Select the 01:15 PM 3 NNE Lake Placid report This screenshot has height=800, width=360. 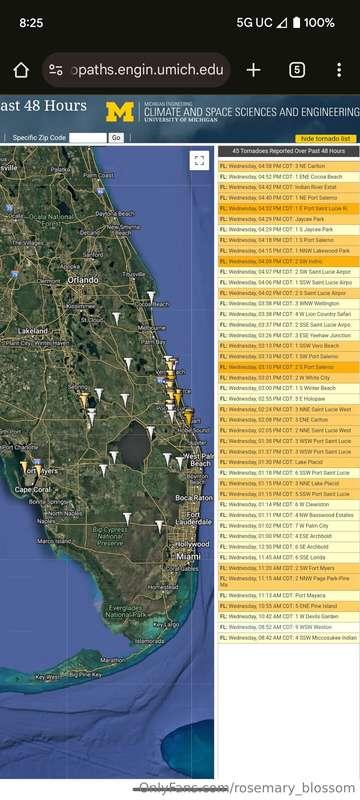tap(289, 483)
